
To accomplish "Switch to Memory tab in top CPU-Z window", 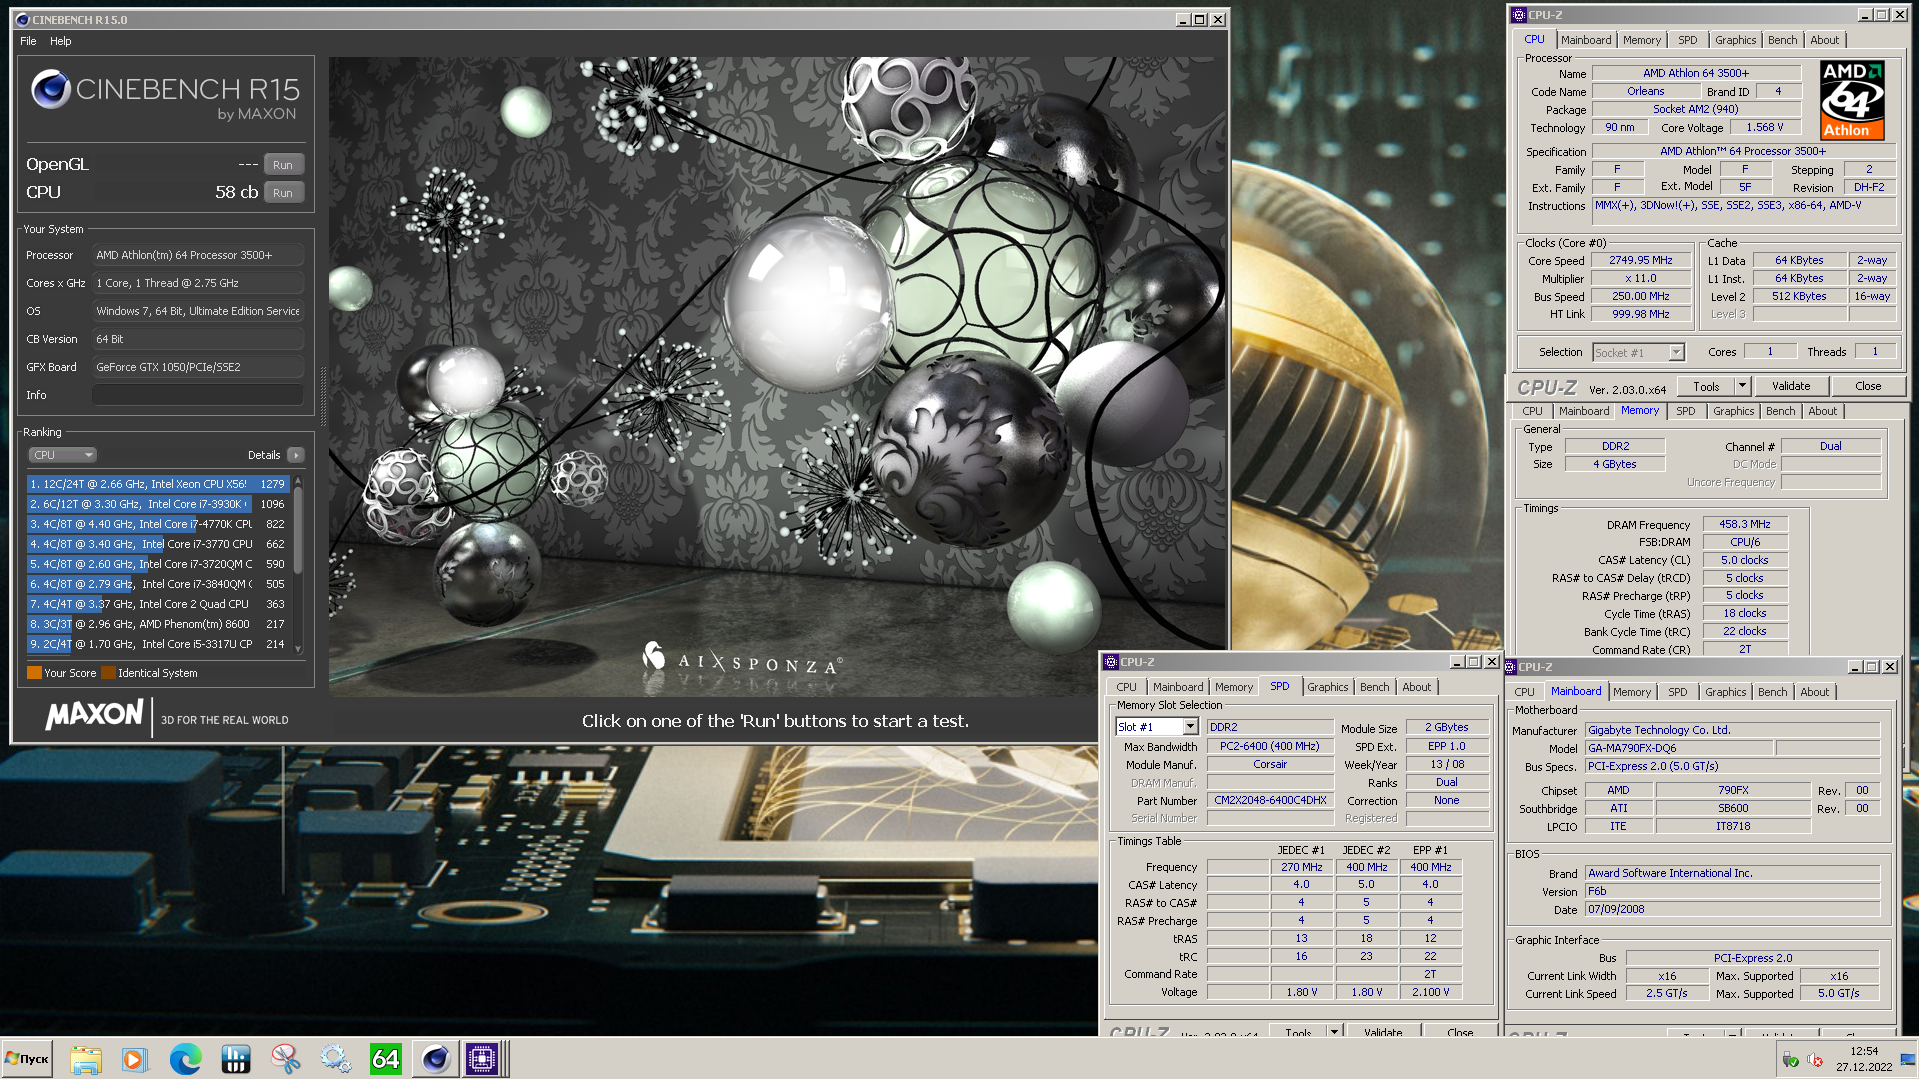I will 1641,40.
